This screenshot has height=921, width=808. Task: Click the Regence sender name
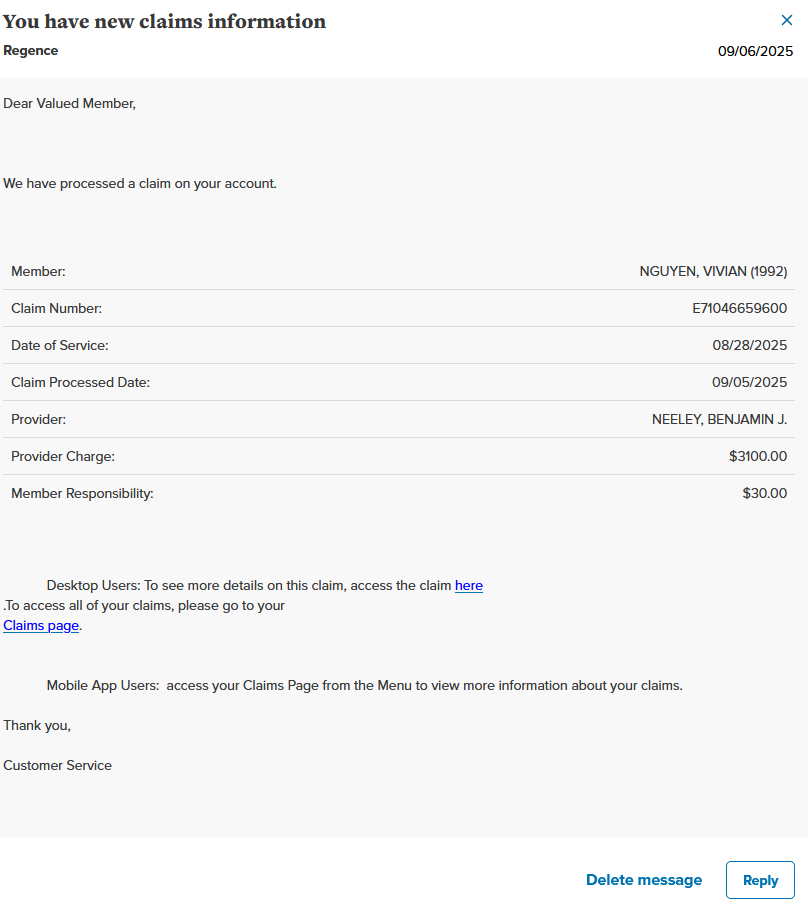click(31, 50)
